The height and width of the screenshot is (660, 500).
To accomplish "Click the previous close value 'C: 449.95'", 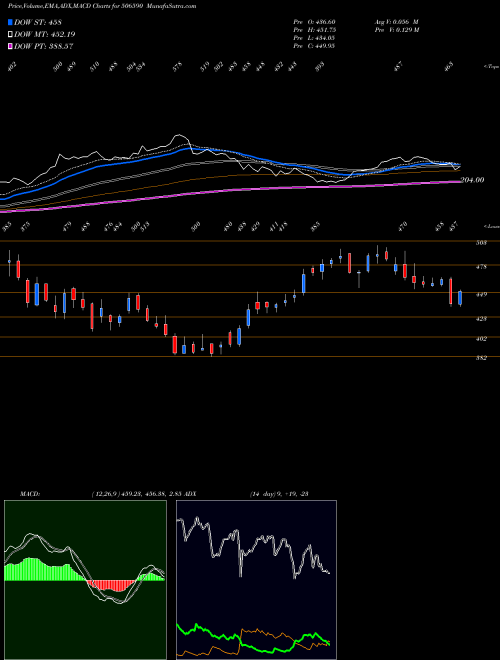I will 320,46.
